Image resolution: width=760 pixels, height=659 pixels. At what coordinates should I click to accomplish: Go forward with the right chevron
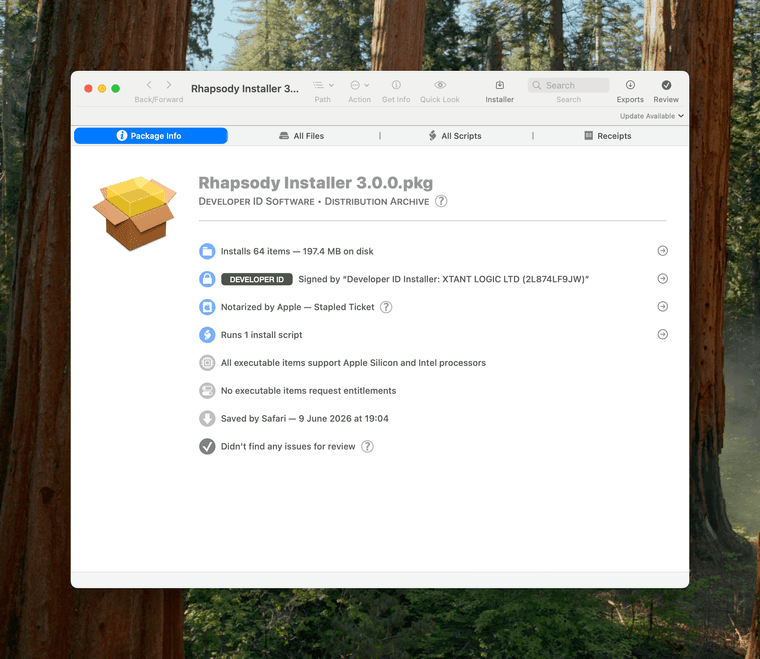[169, 85]
